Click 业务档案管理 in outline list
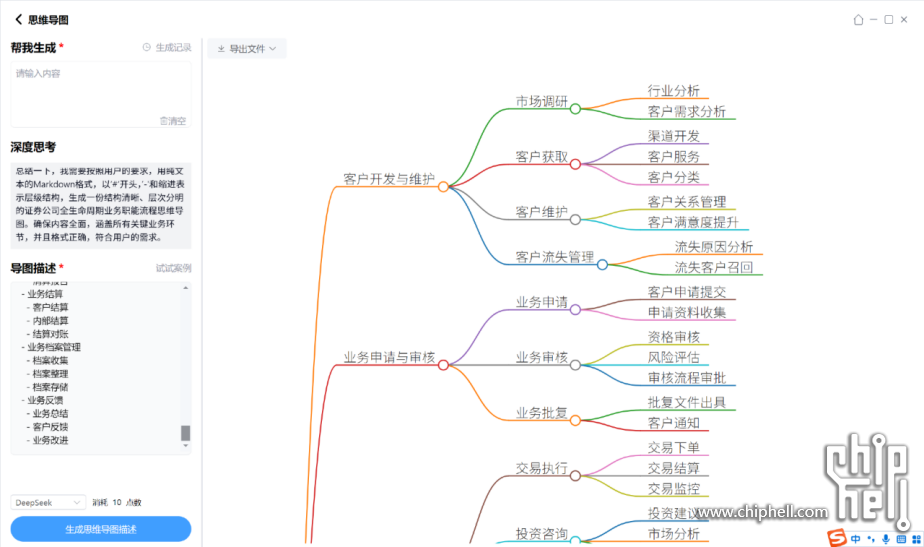 click(x=54, y=347)
